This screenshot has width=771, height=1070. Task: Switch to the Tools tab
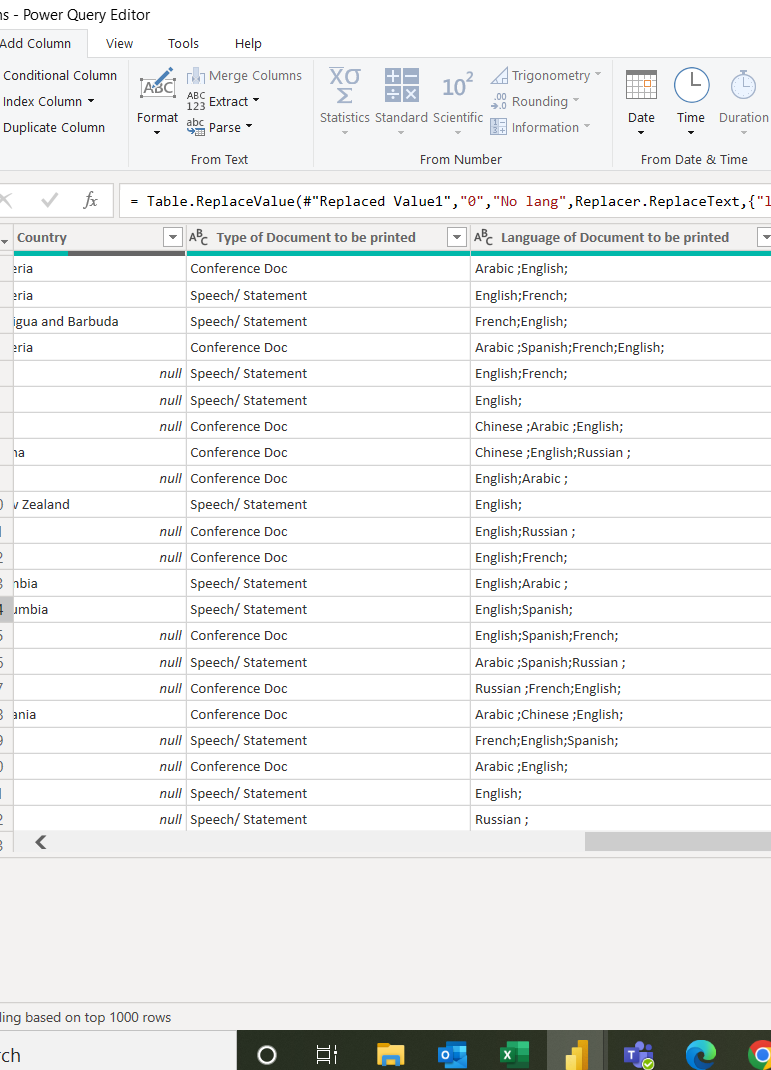(x=184, y=44)
